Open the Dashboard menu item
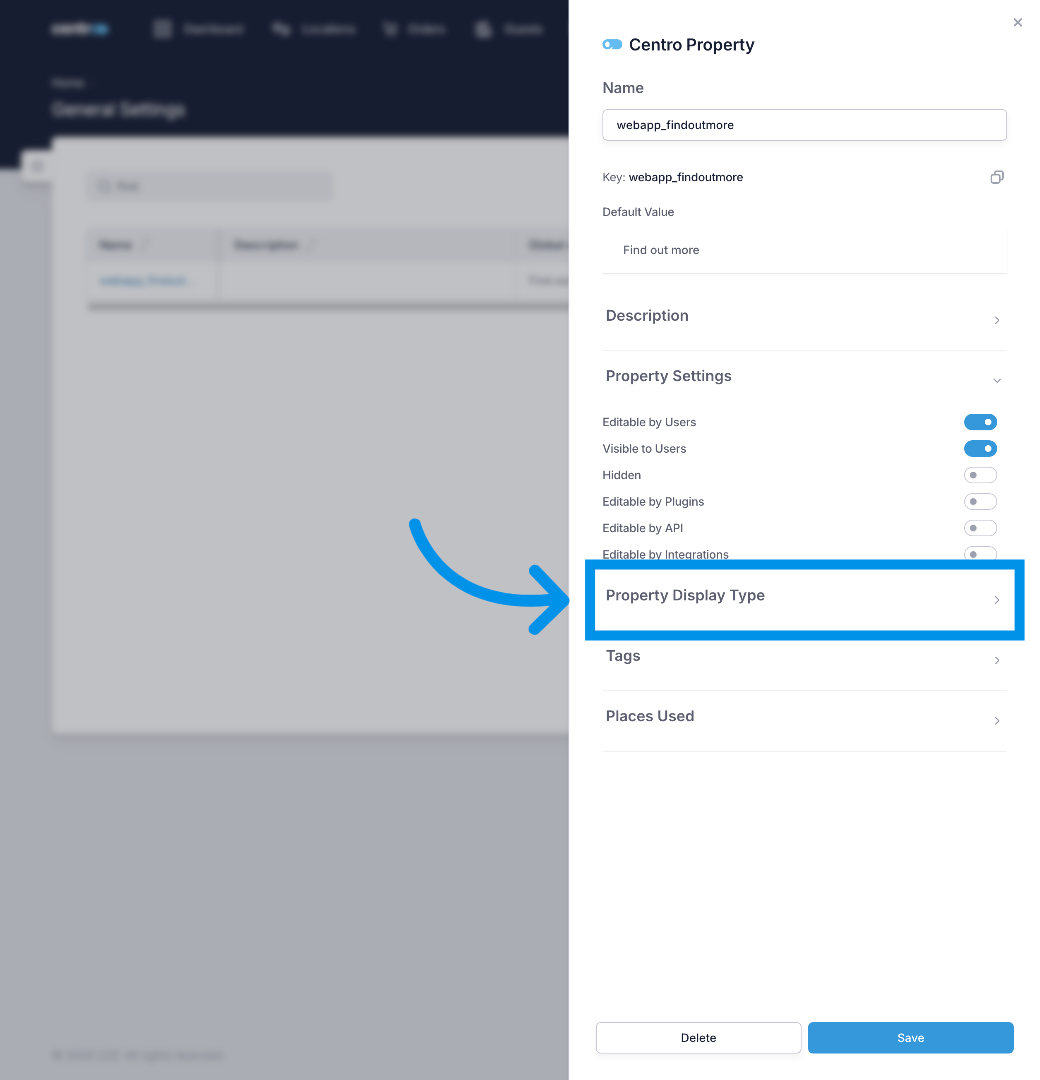This screenshot has width=1040, height=1080. pos(199,29)
